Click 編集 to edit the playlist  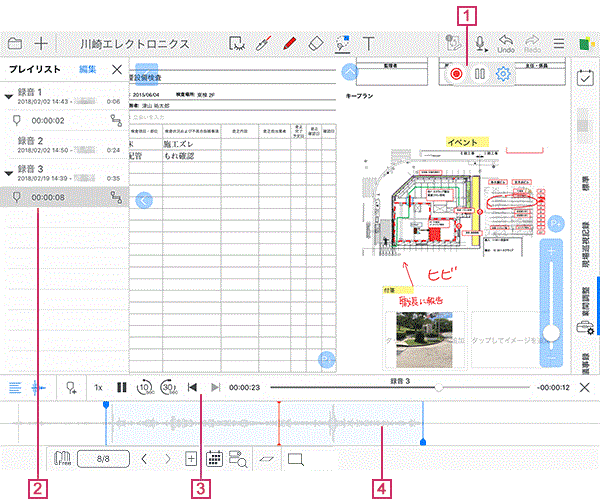coord(88,69)
